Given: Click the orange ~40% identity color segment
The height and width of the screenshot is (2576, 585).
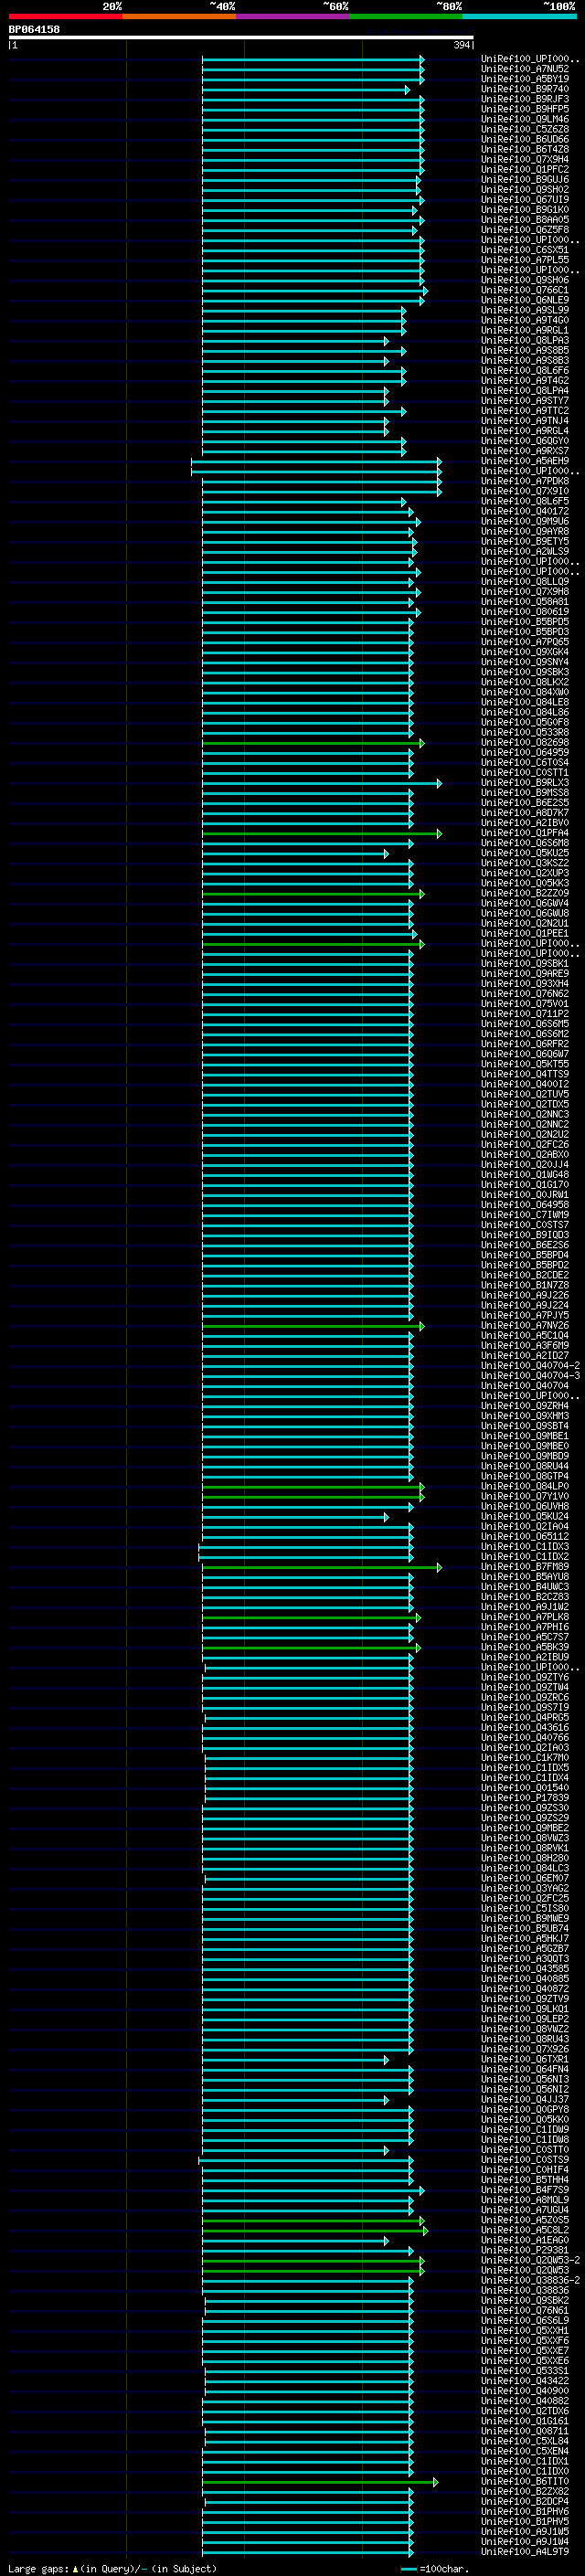Looking at the screenshot, I should (x=179, y=17).
